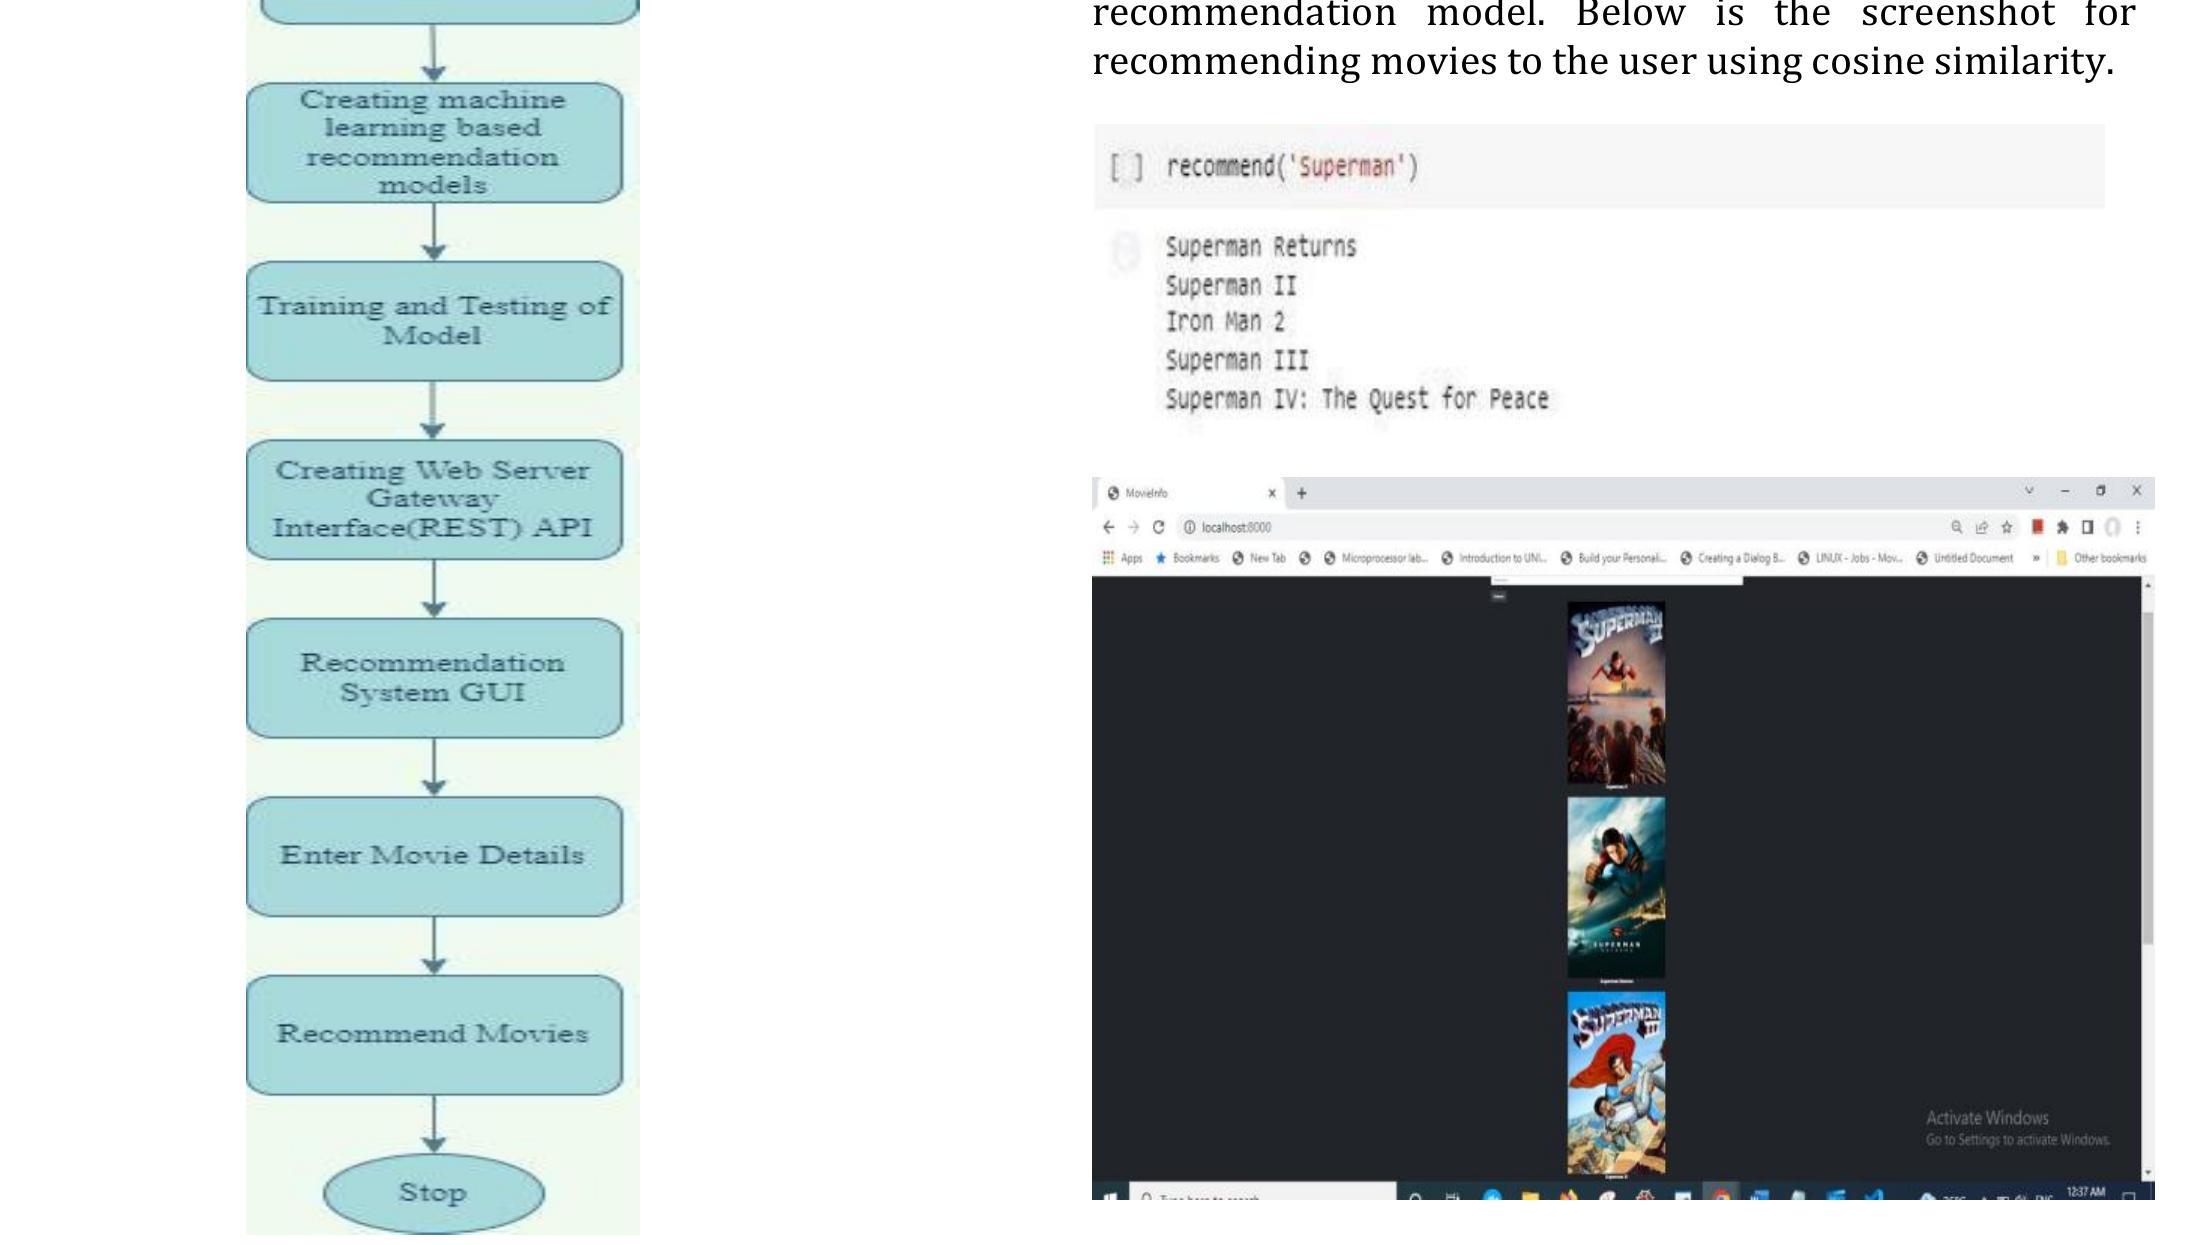Click the 'Stop' flowchart oval
2209x1245 pixels.
coord(433,1193)
